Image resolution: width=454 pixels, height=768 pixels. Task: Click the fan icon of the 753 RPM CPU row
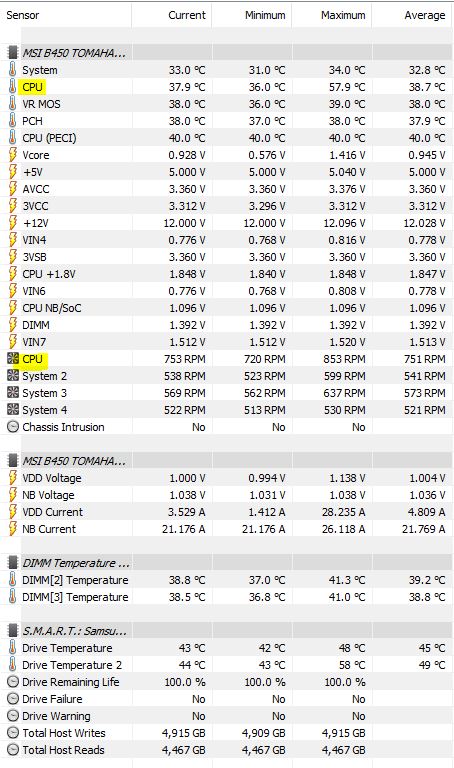[x=13, y=359]
